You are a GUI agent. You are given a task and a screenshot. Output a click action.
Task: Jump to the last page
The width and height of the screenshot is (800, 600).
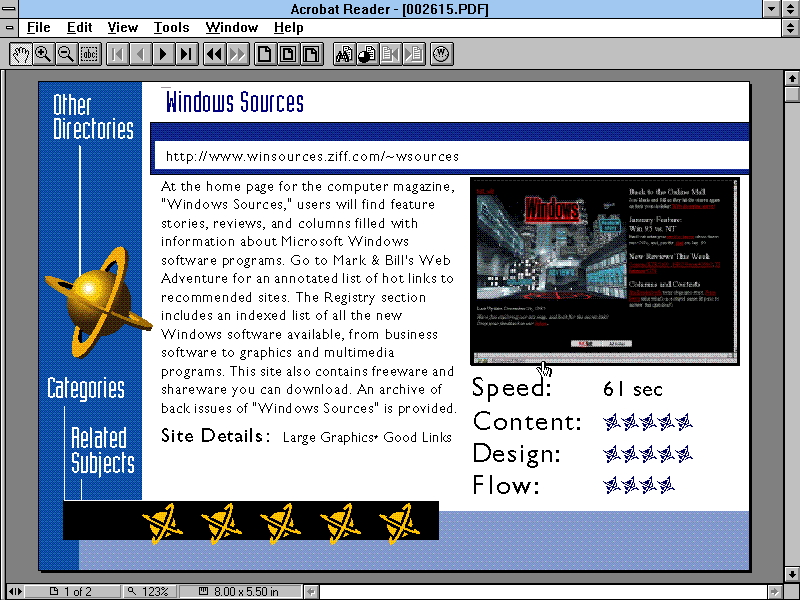(186, 54)
